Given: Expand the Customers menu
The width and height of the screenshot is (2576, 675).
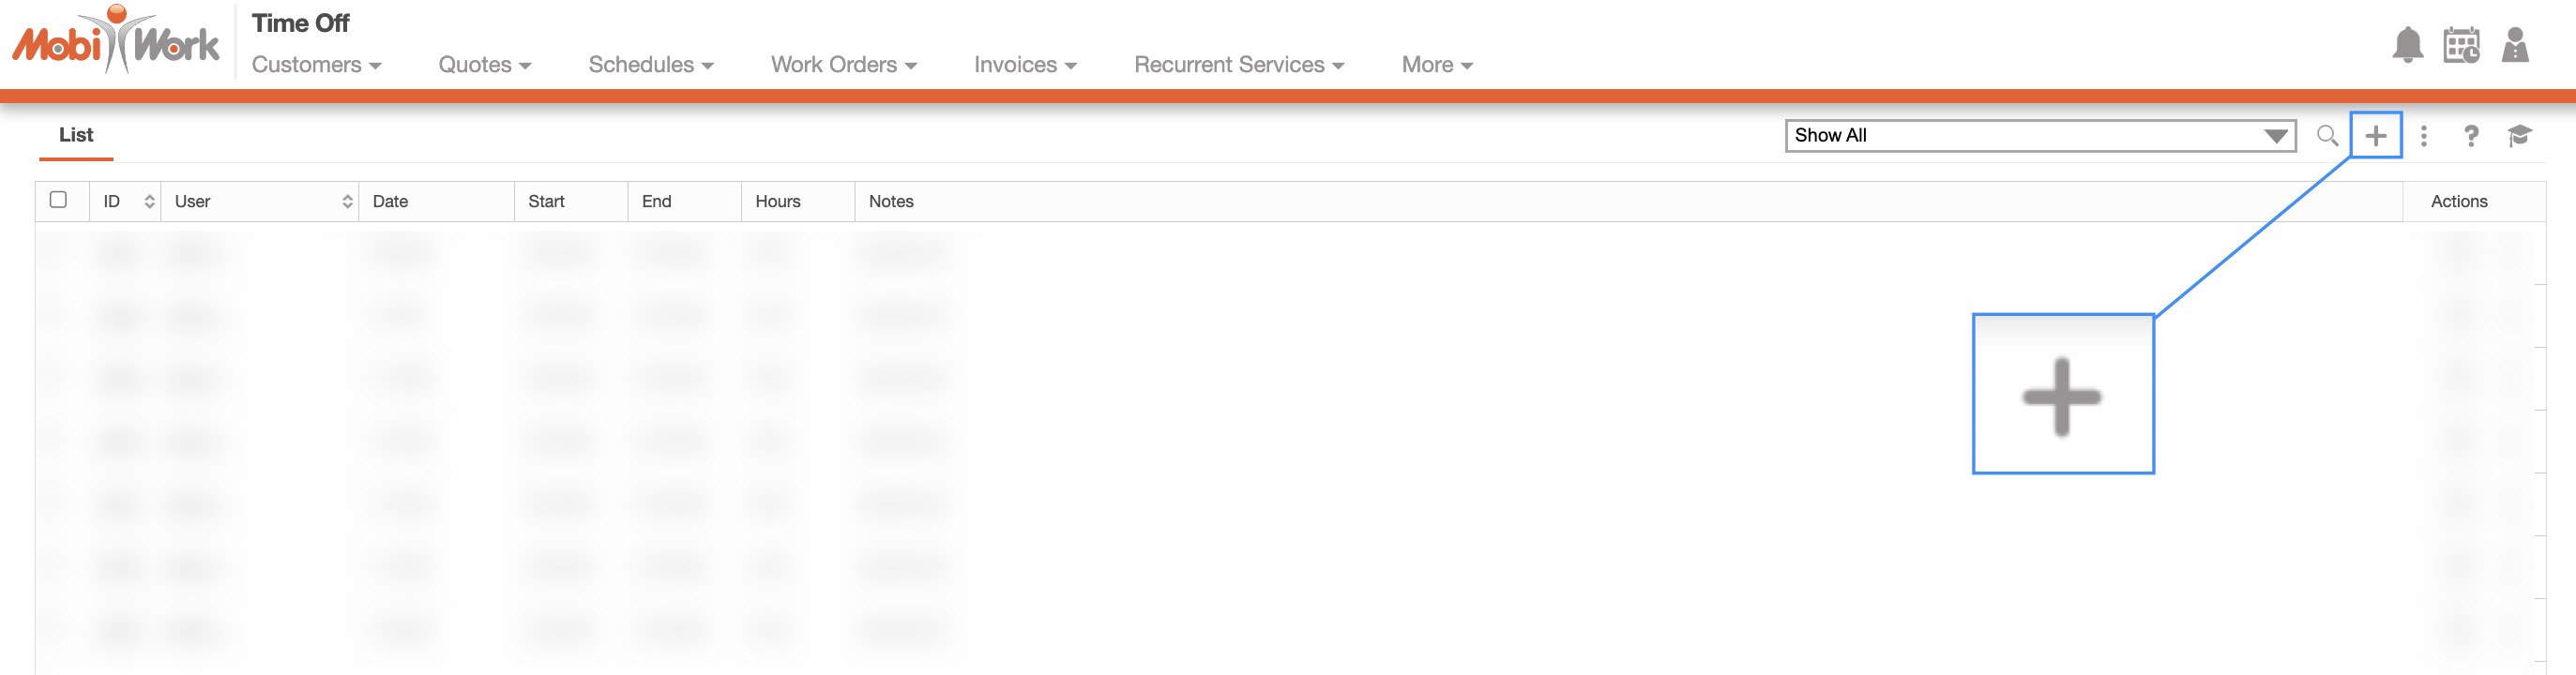Looking at the screenshot, I should click(x=316, y=65).
